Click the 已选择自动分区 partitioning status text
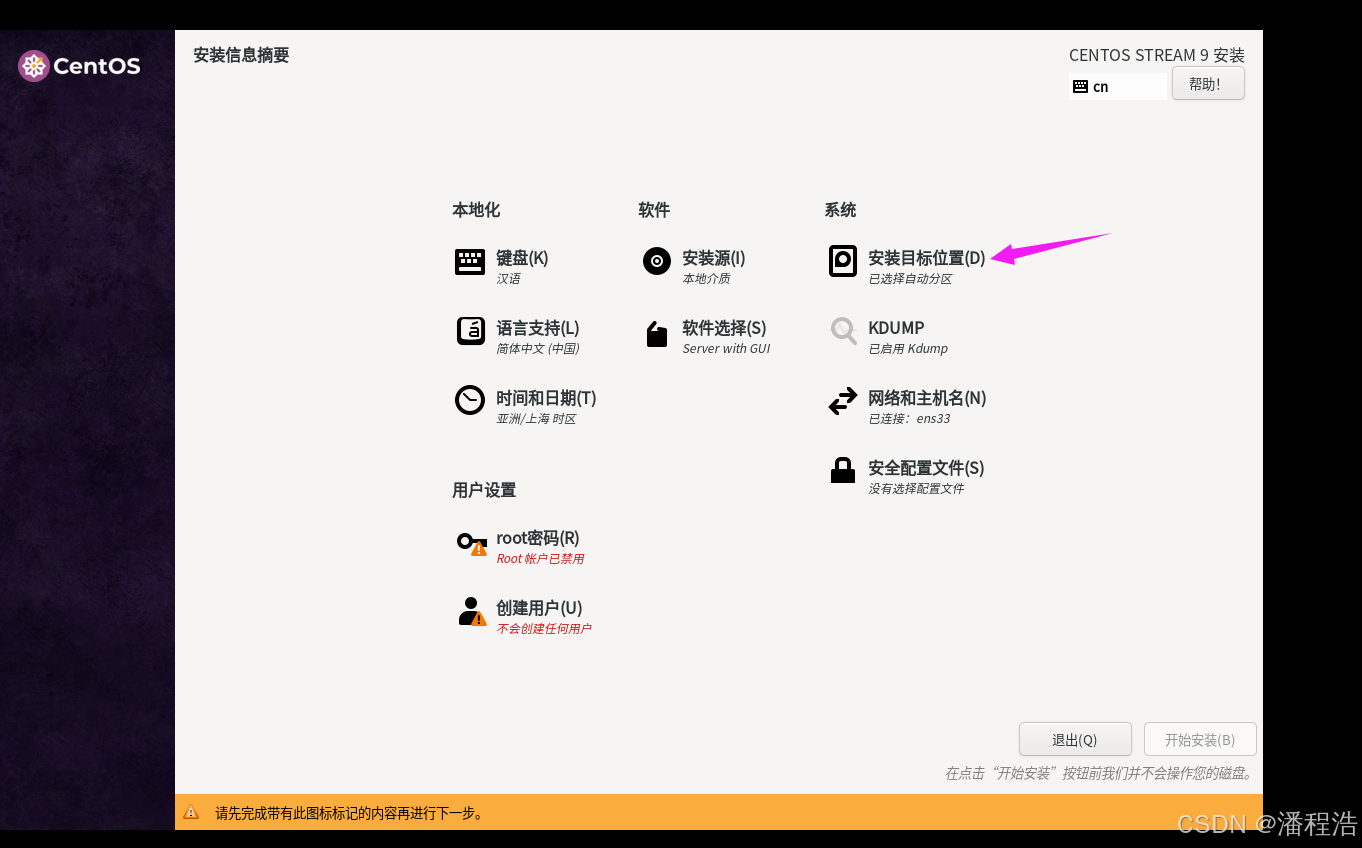This screenshot has width=1362, height=848. click(x=910, y=279)
